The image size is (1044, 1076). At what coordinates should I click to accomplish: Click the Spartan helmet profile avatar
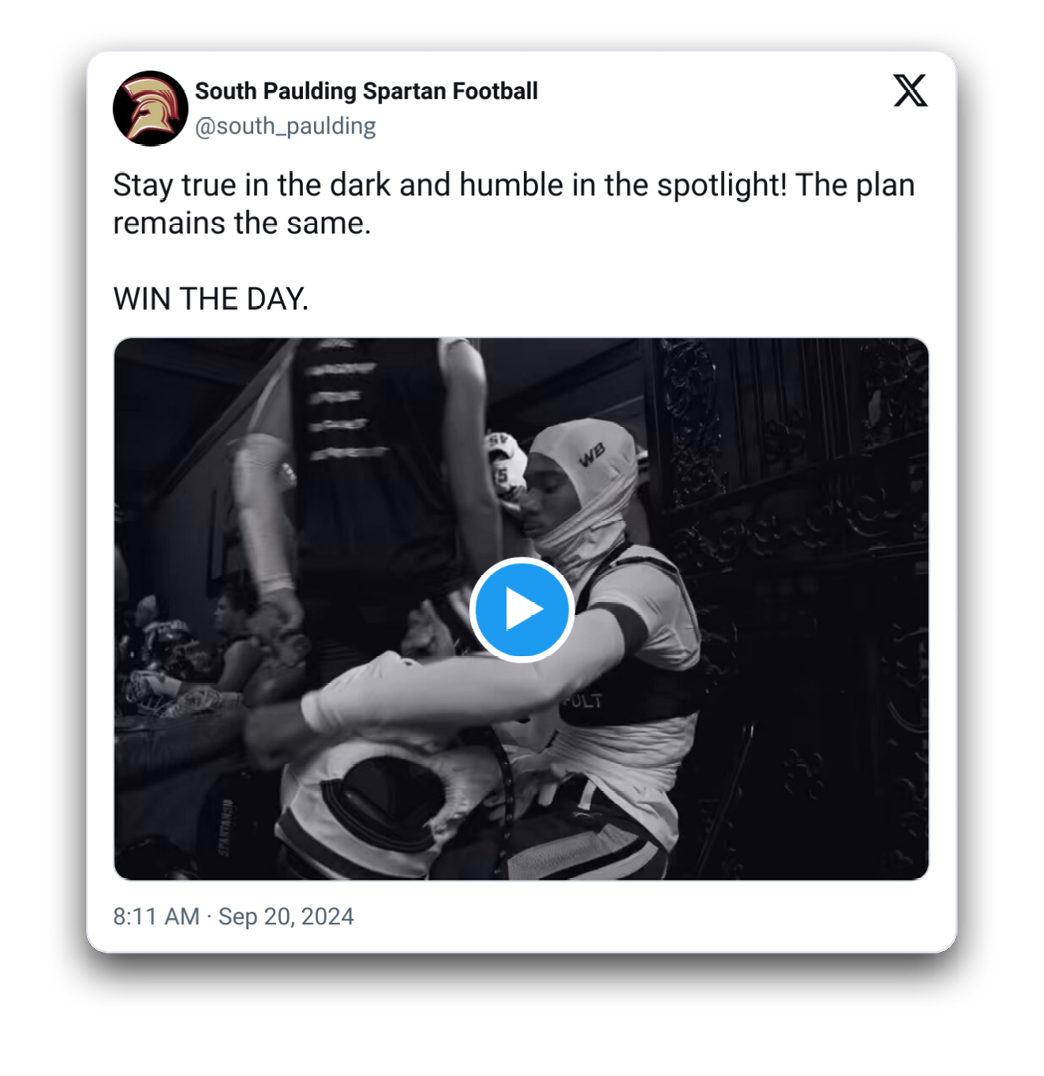tap(151, 108)
